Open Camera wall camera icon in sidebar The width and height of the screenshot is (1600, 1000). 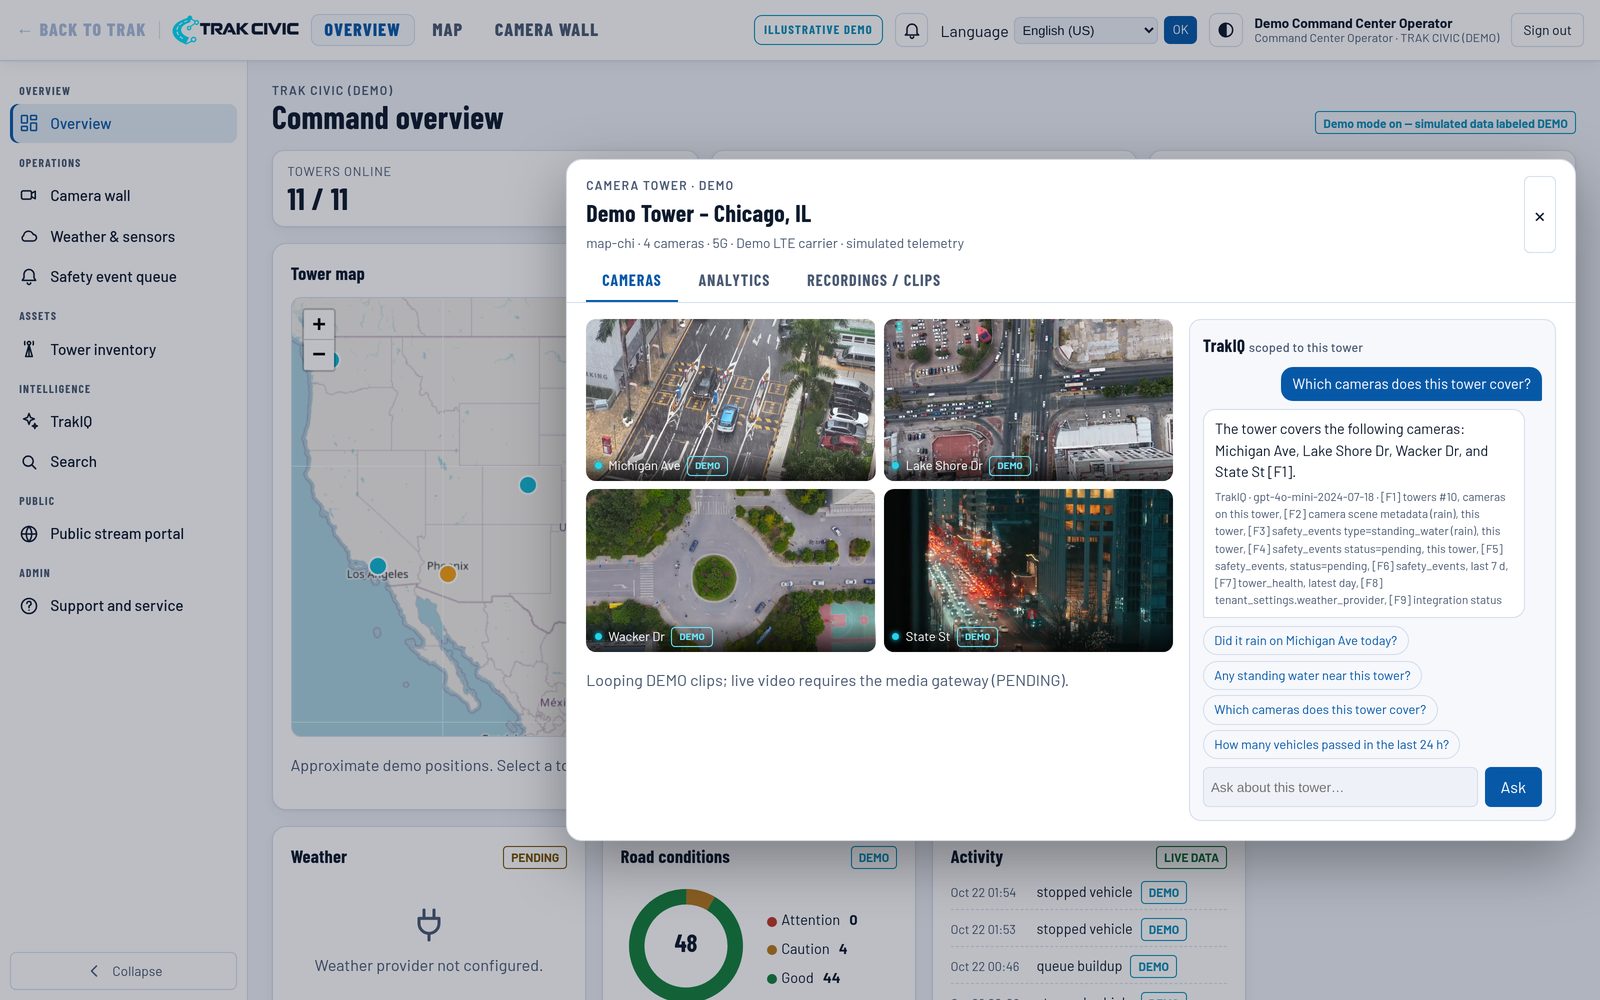point(29,196)
